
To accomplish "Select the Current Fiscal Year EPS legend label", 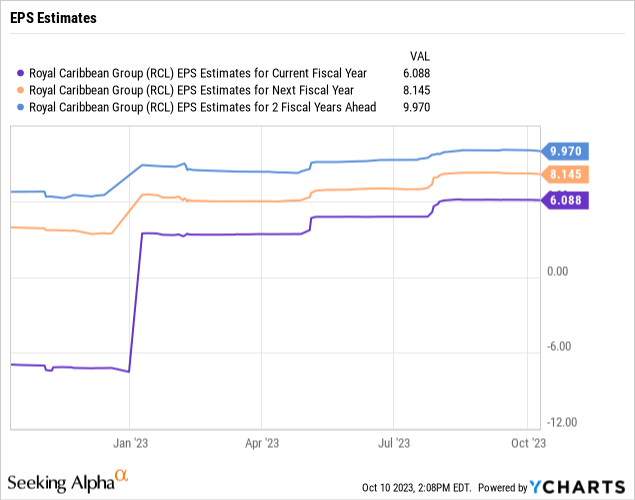I will point(198,72).
